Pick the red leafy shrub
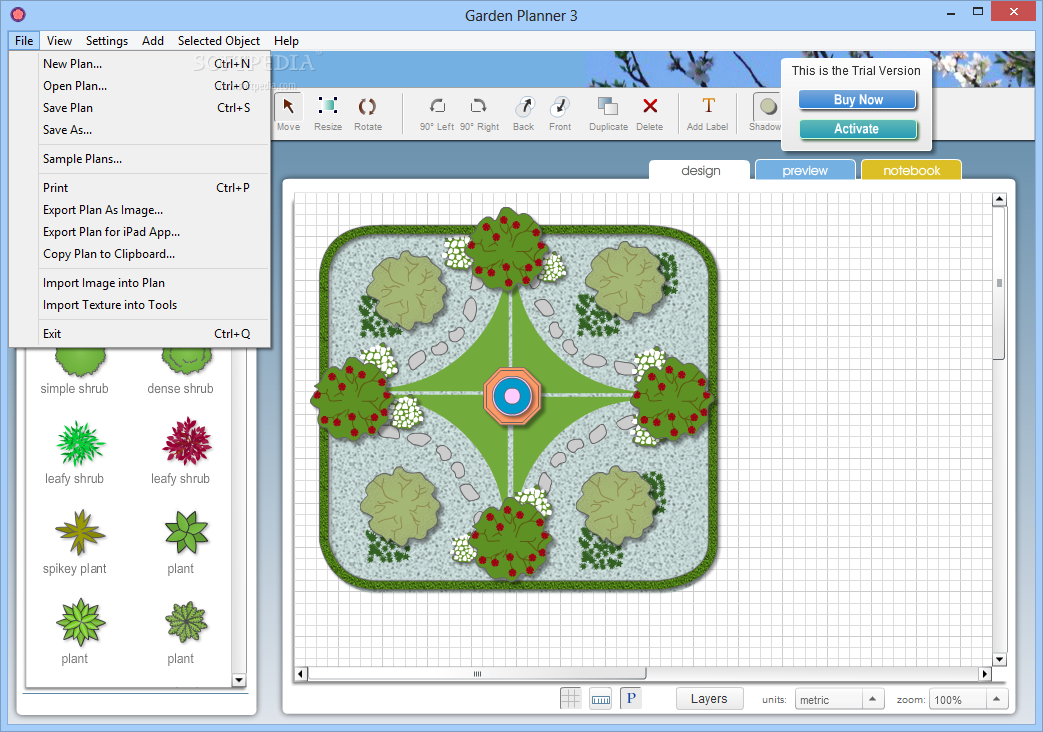Image resolution: width=1043 pixels, height=732 pixels. coord(187,441)
